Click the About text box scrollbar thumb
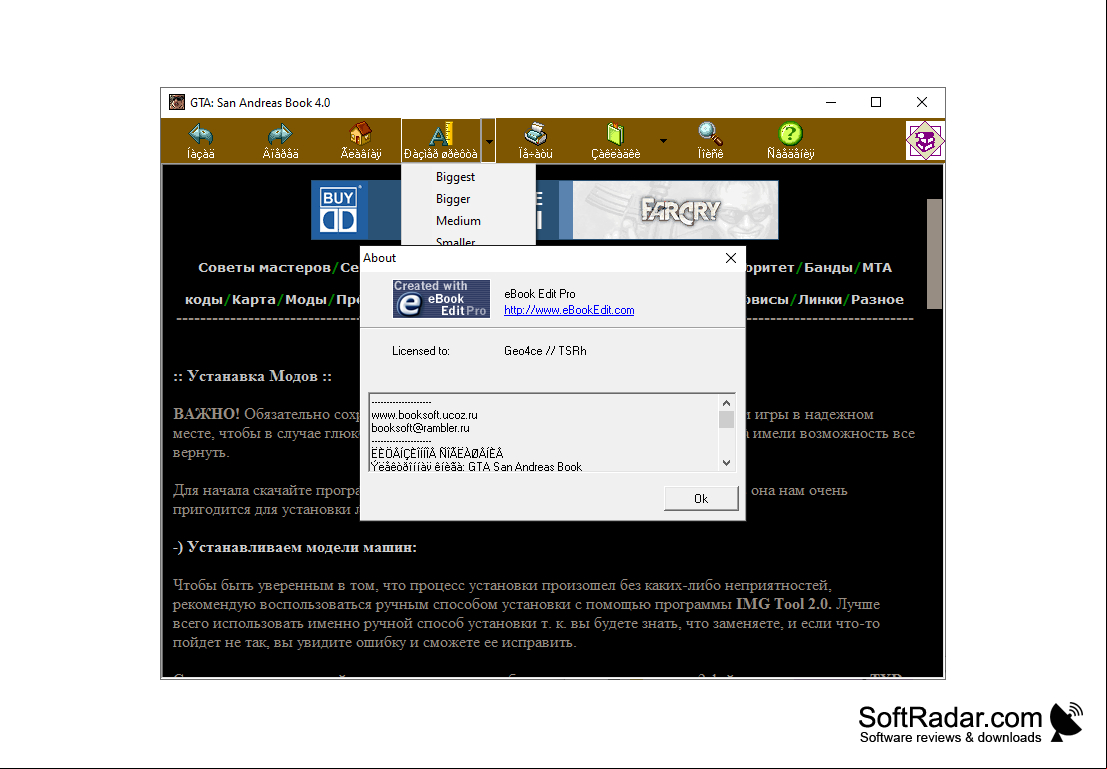This screenshot has width=1107, height=769. (726, 419)
